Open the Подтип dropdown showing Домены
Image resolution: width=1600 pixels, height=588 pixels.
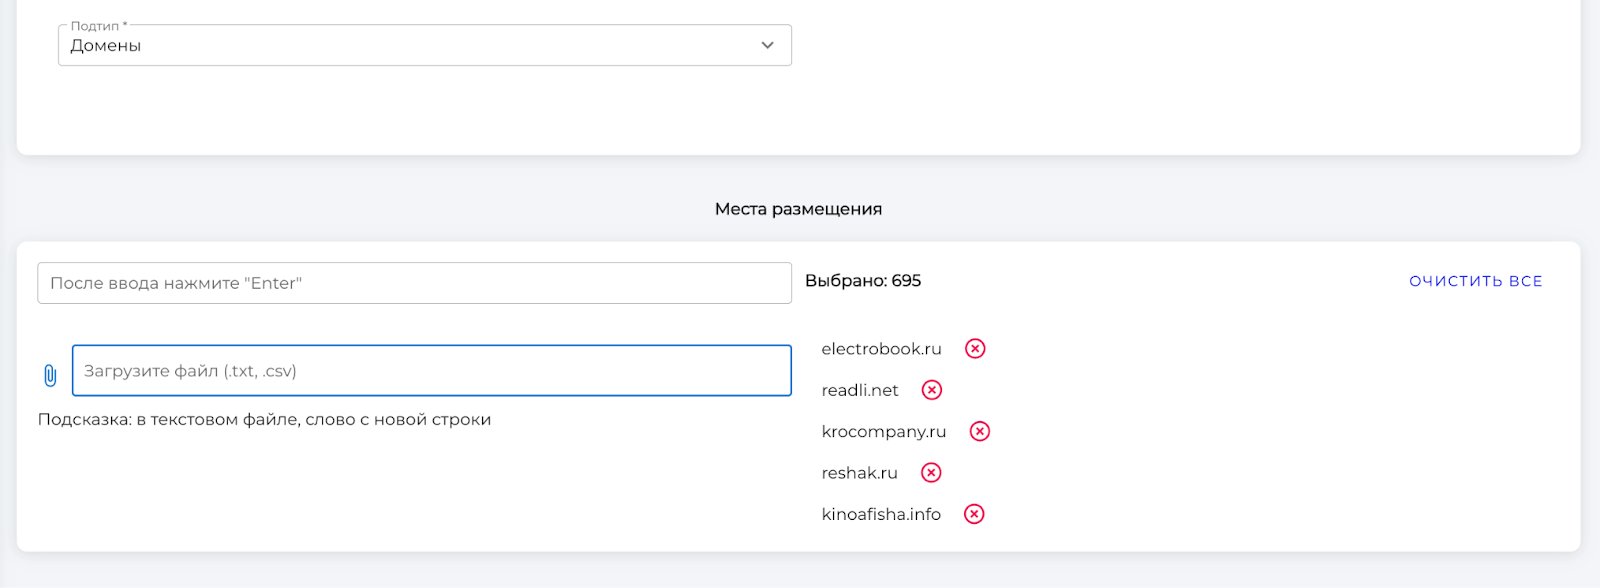click(x=425, y=45)
